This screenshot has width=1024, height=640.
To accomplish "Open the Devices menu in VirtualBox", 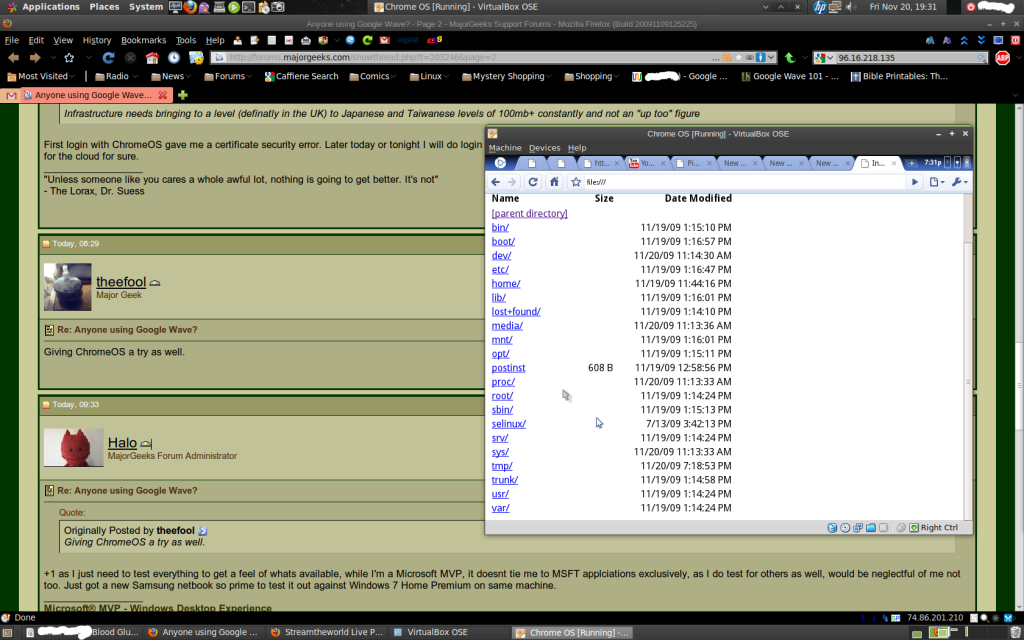I will click(545, 148).
